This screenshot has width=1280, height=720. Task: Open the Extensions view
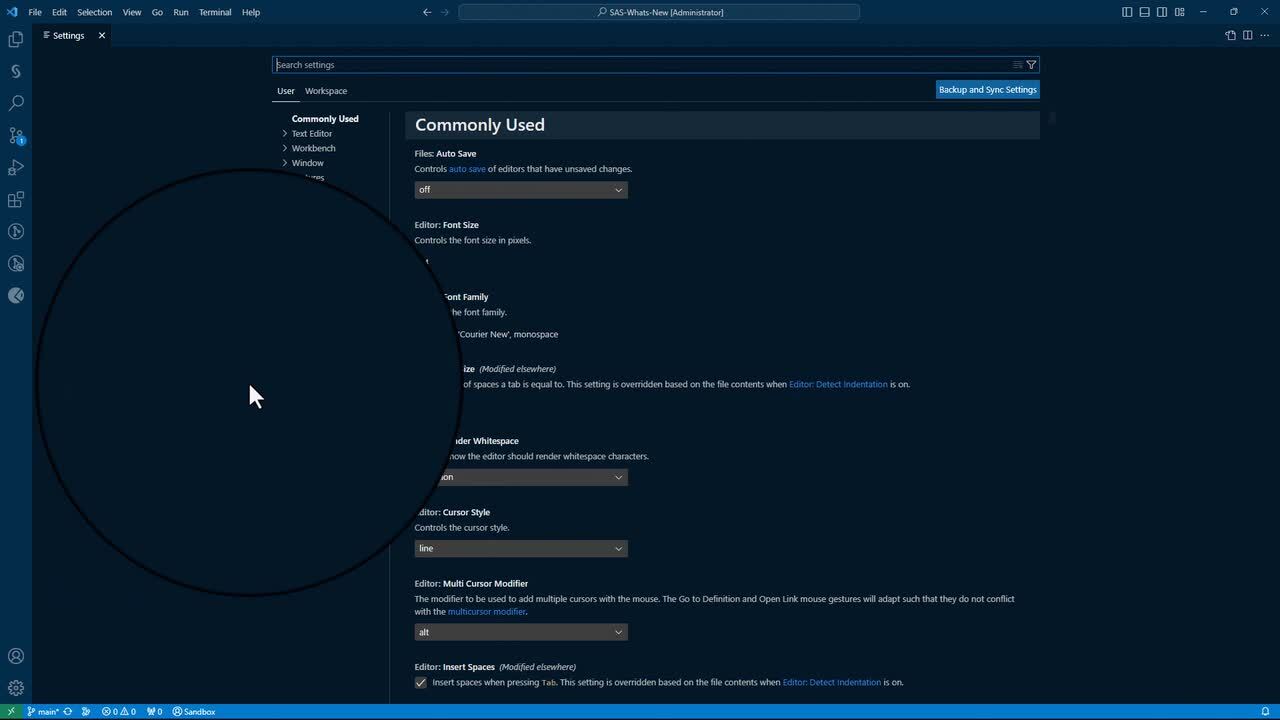(16, 200)
